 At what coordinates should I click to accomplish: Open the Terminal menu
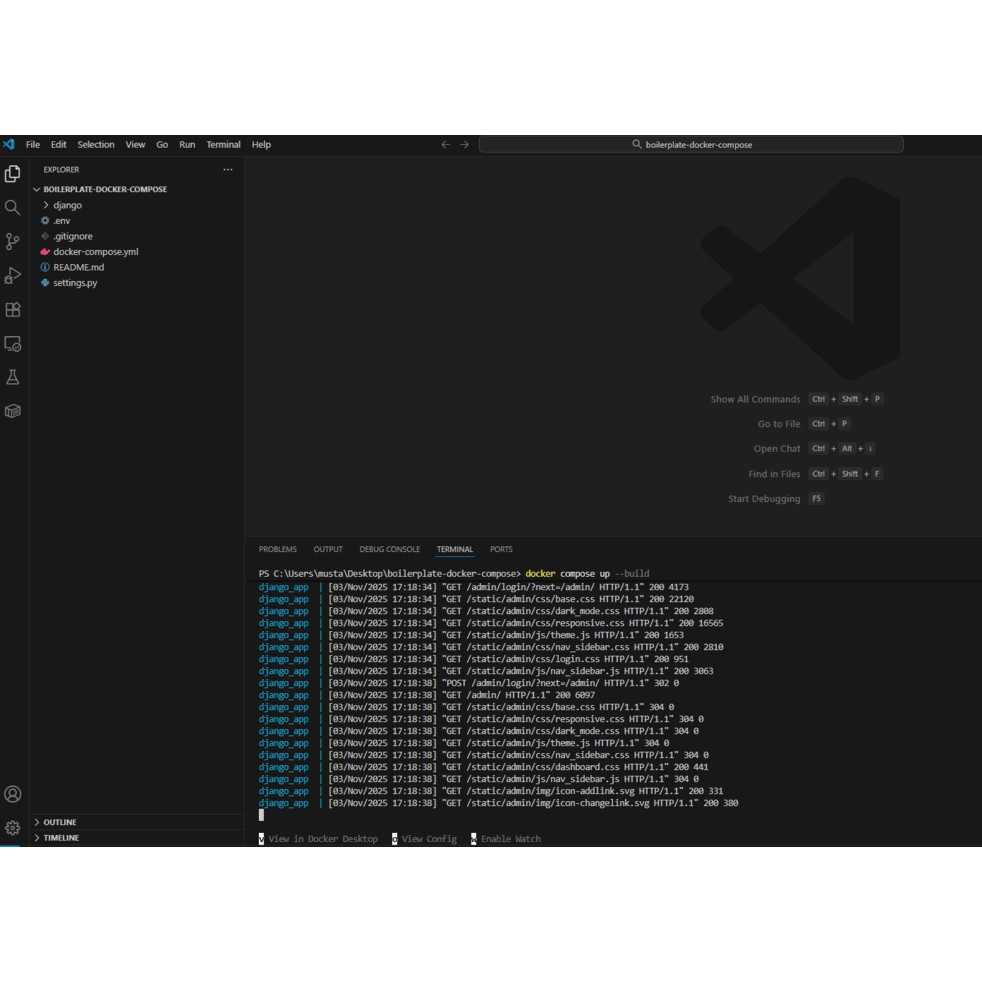224,145
